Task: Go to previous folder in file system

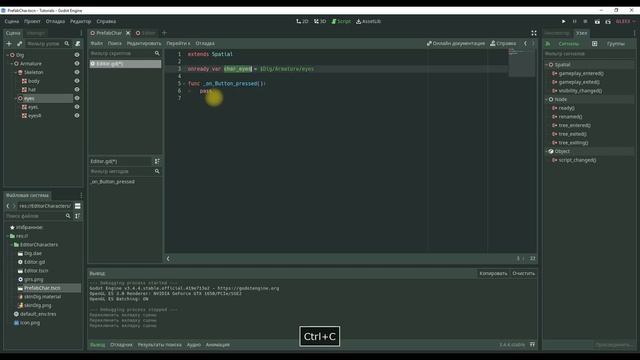Action: pos(8,206)
